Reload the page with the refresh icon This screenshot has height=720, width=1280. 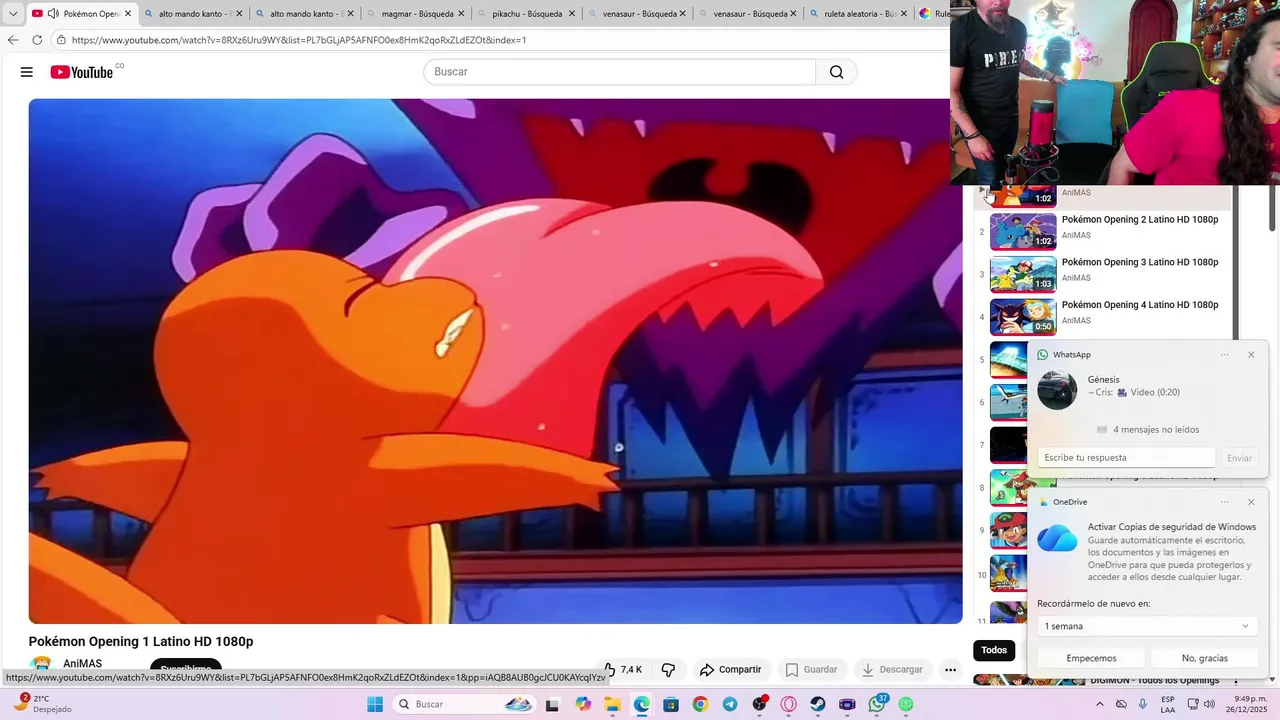click(37, 40)
